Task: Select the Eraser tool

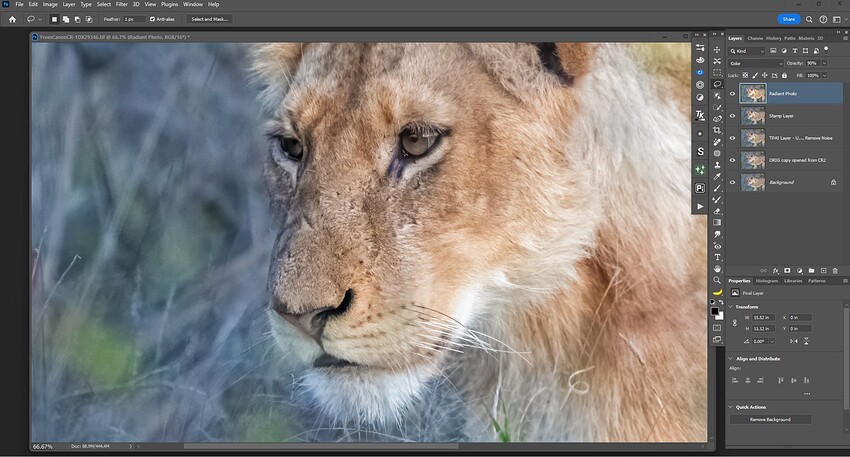Action: pyautogui.click(x=717, y=211)
